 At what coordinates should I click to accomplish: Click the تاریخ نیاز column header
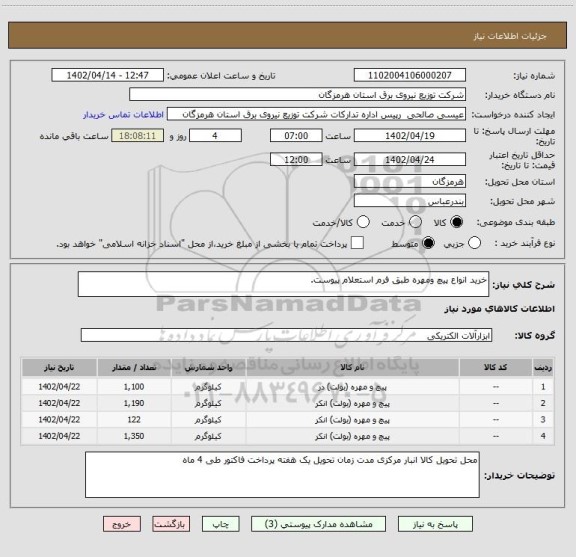point(59,367)
